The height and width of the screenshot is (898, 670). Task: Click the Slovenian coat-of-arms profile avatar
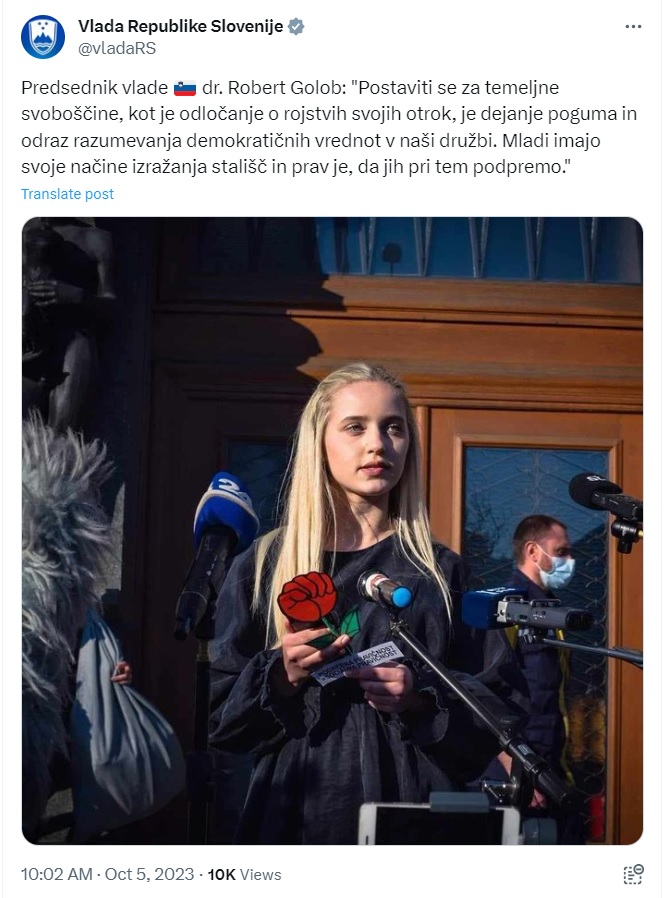pyautogui.click(x=43, y=37)
